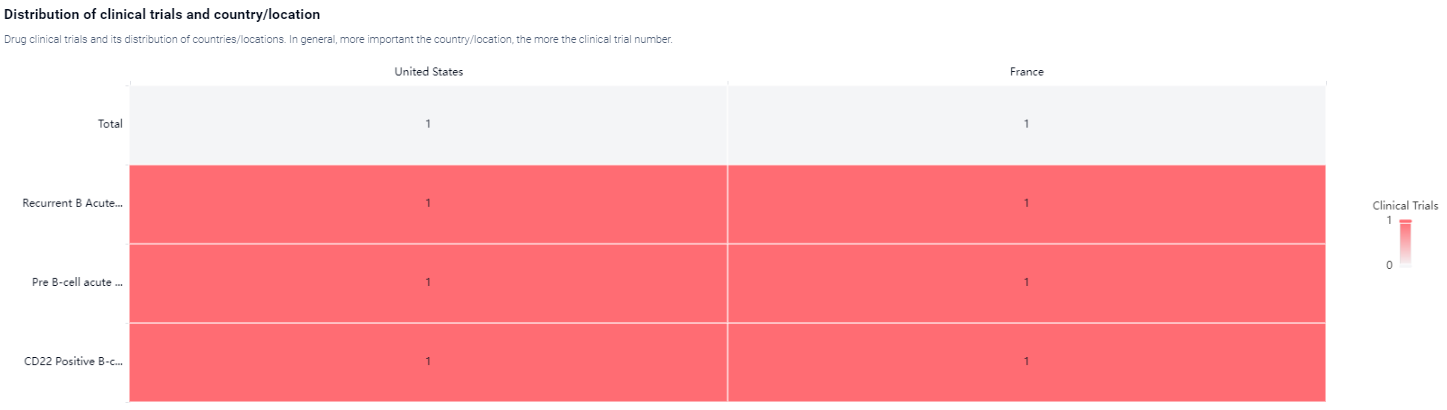Screen dimensions: 1447x410
Task: Select Recurrent B Acute cell under United States
Action: [x=428, y=203]
